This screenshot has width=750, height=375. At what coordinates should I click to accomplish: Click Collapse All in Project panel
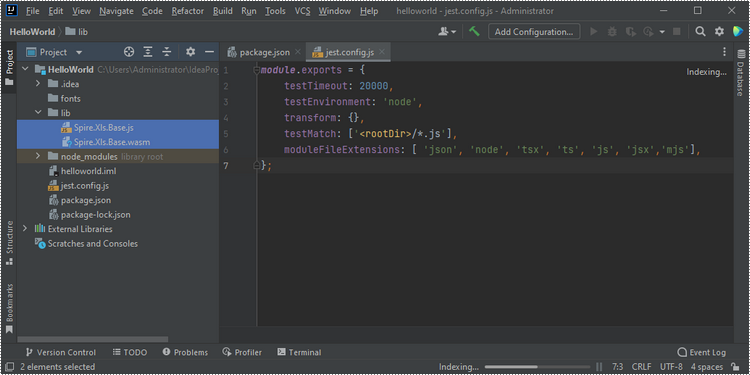(x=166, y=52)
